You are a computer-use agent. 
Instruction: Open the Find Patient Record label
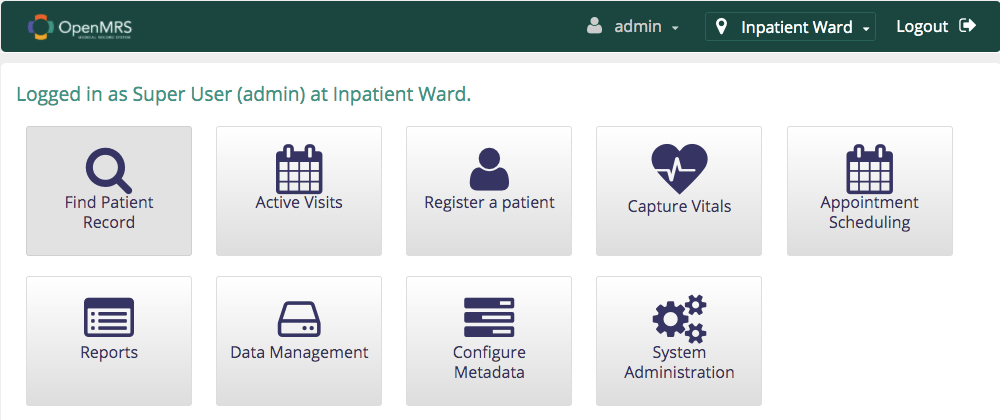click(x=109, y=212)
